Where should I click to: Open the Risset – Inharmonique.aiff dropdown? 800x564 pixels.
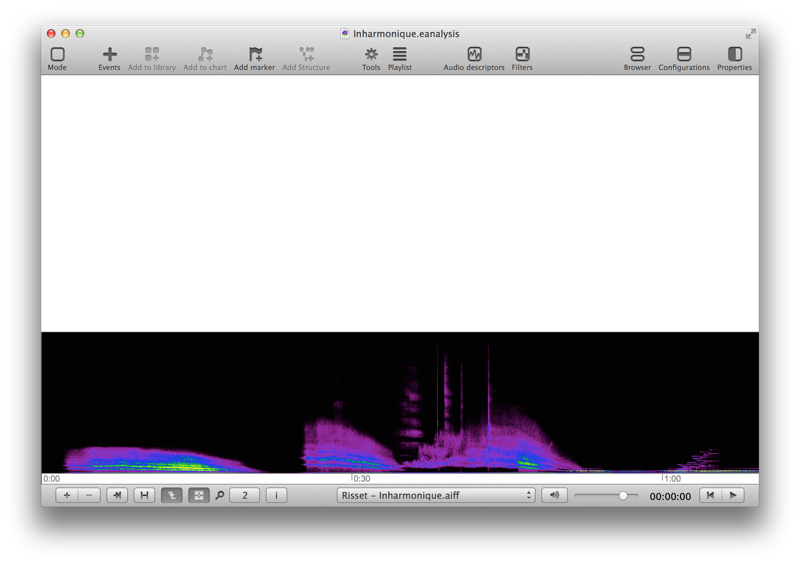pyautogui.click(x=436, y=495)
